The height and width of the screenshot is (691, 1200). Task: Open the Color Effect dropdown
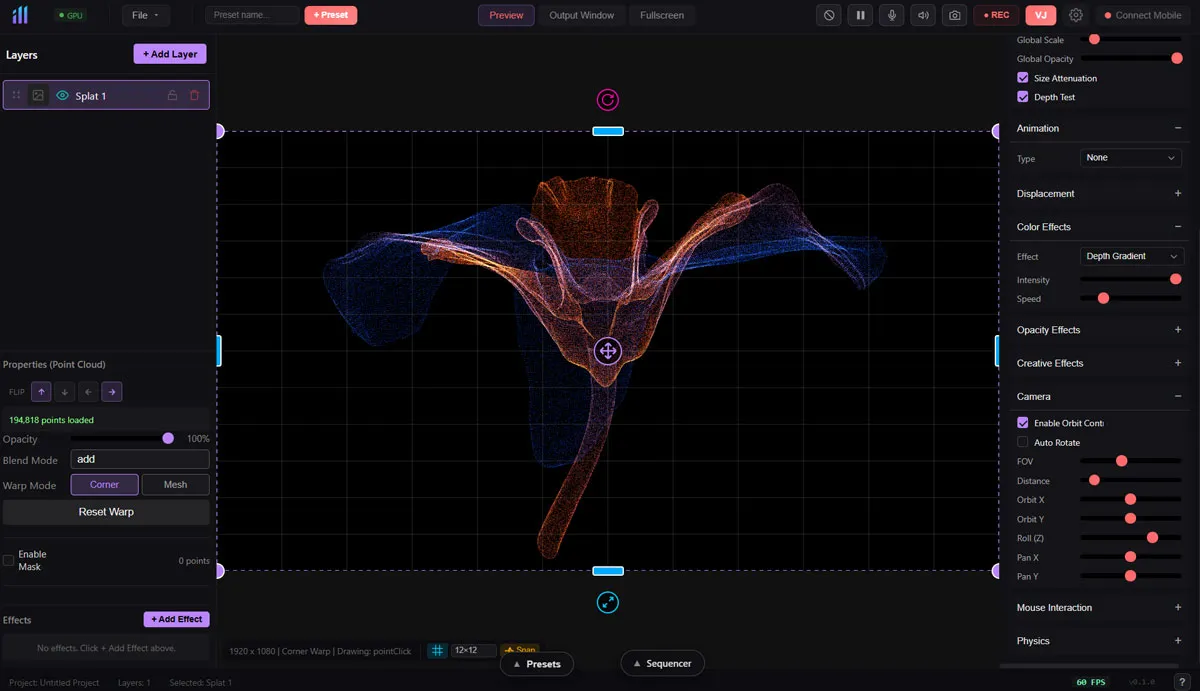[x=1131, y=256]
